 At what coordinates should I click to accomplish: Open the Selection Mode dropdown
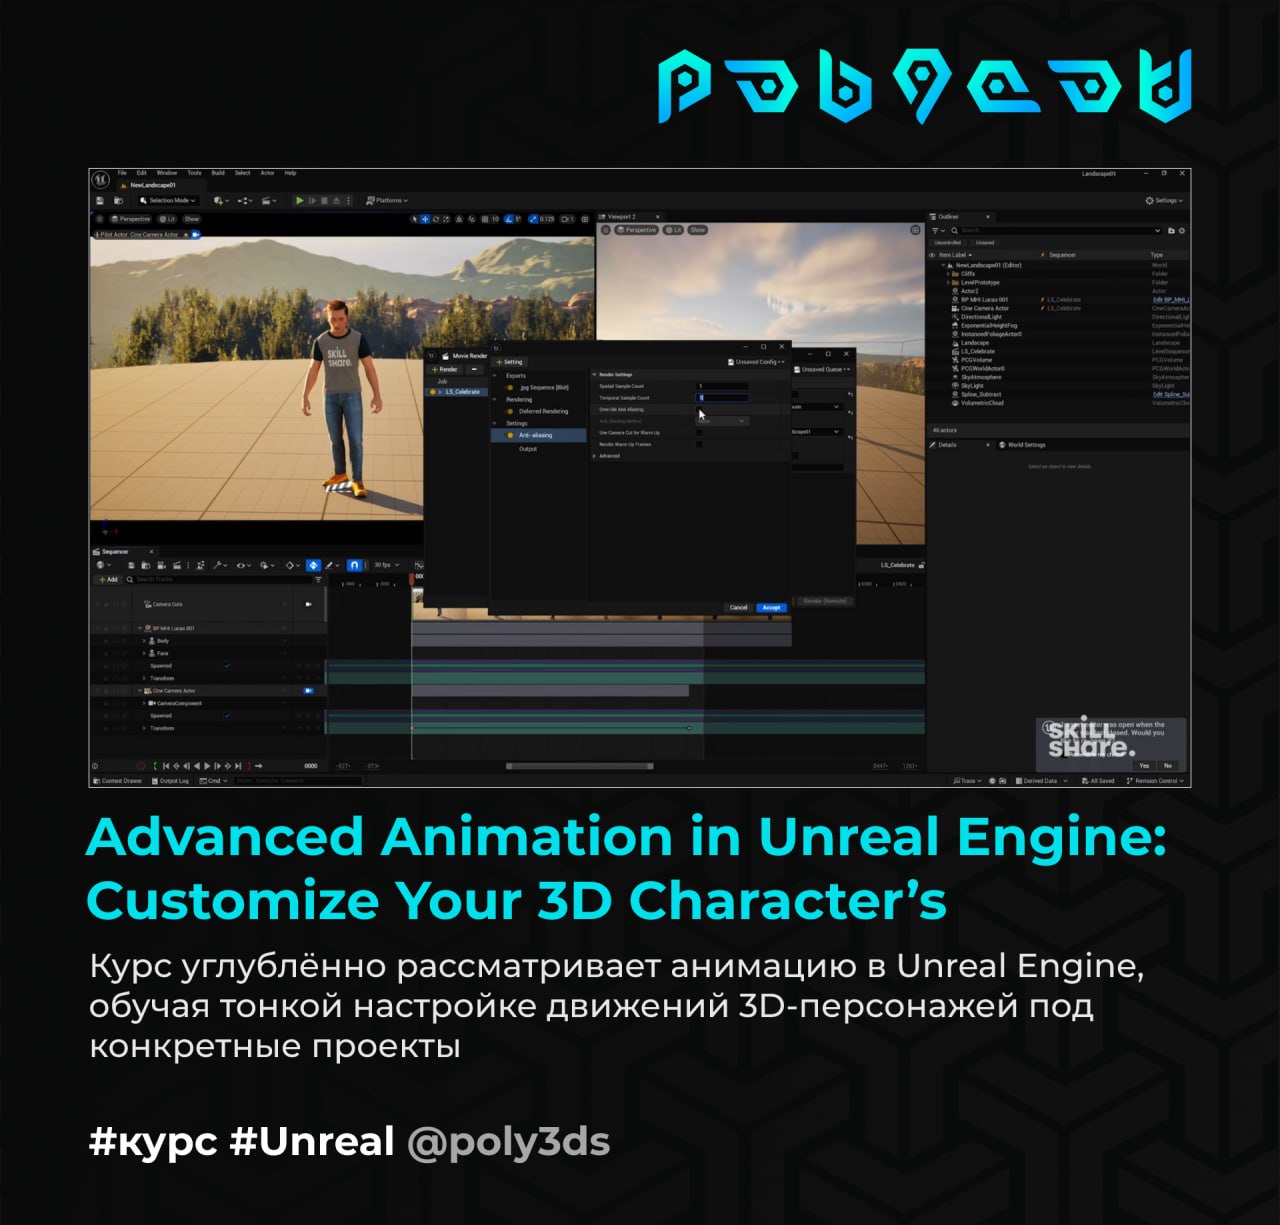click(168, 201)
